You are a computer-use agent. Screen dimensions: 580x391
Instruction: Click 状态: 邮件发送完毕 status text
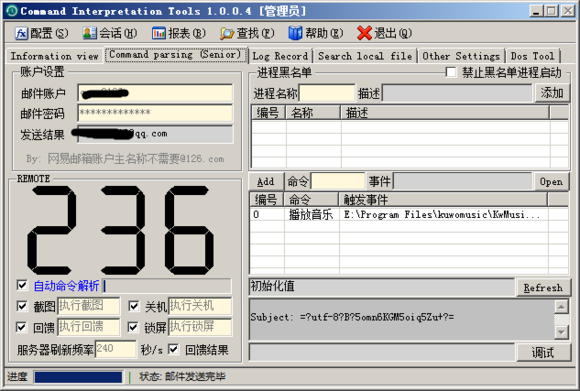point(182,377)
